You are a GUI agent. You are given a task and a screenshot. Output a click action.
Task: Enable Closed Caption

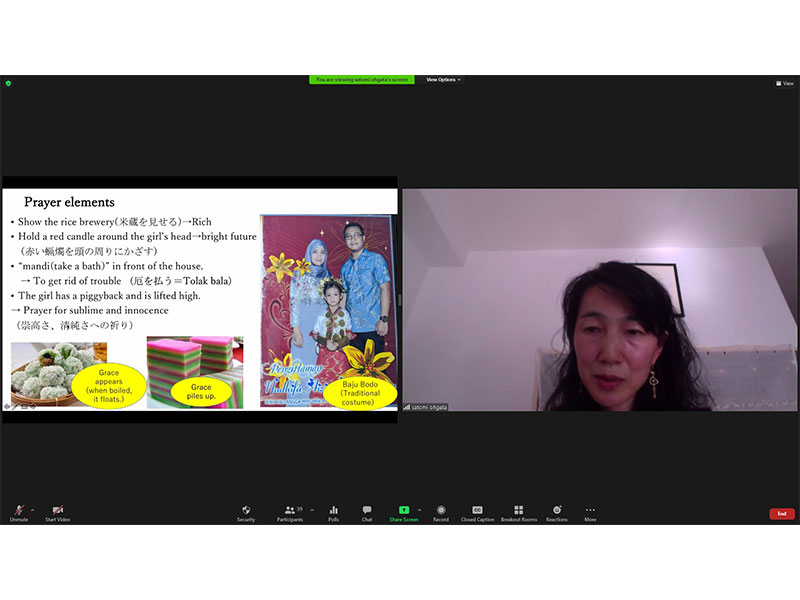pyautogui.click(x=477, y=512)
